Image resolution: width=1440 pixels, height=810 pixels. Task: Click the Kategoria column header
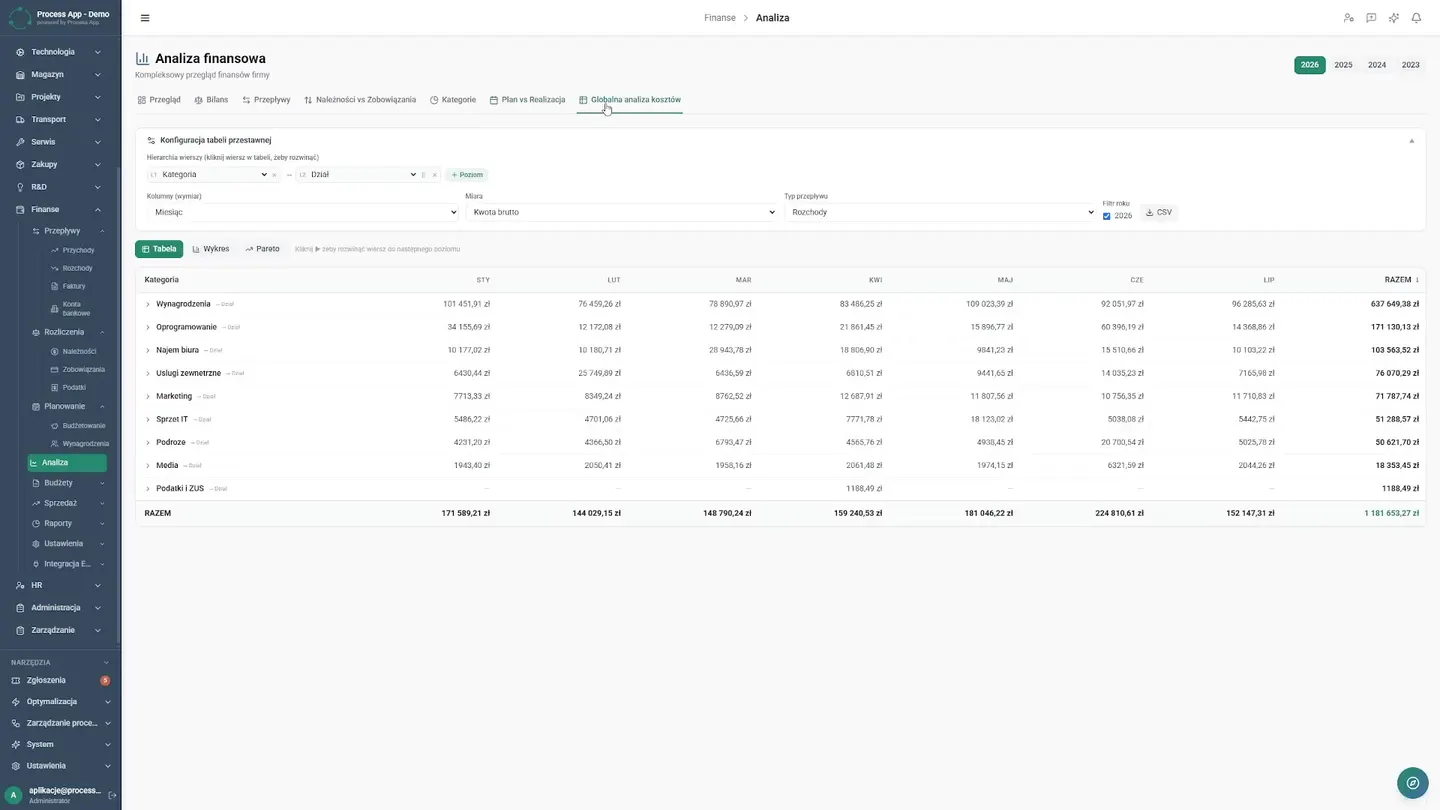click(x=162, y=280)
